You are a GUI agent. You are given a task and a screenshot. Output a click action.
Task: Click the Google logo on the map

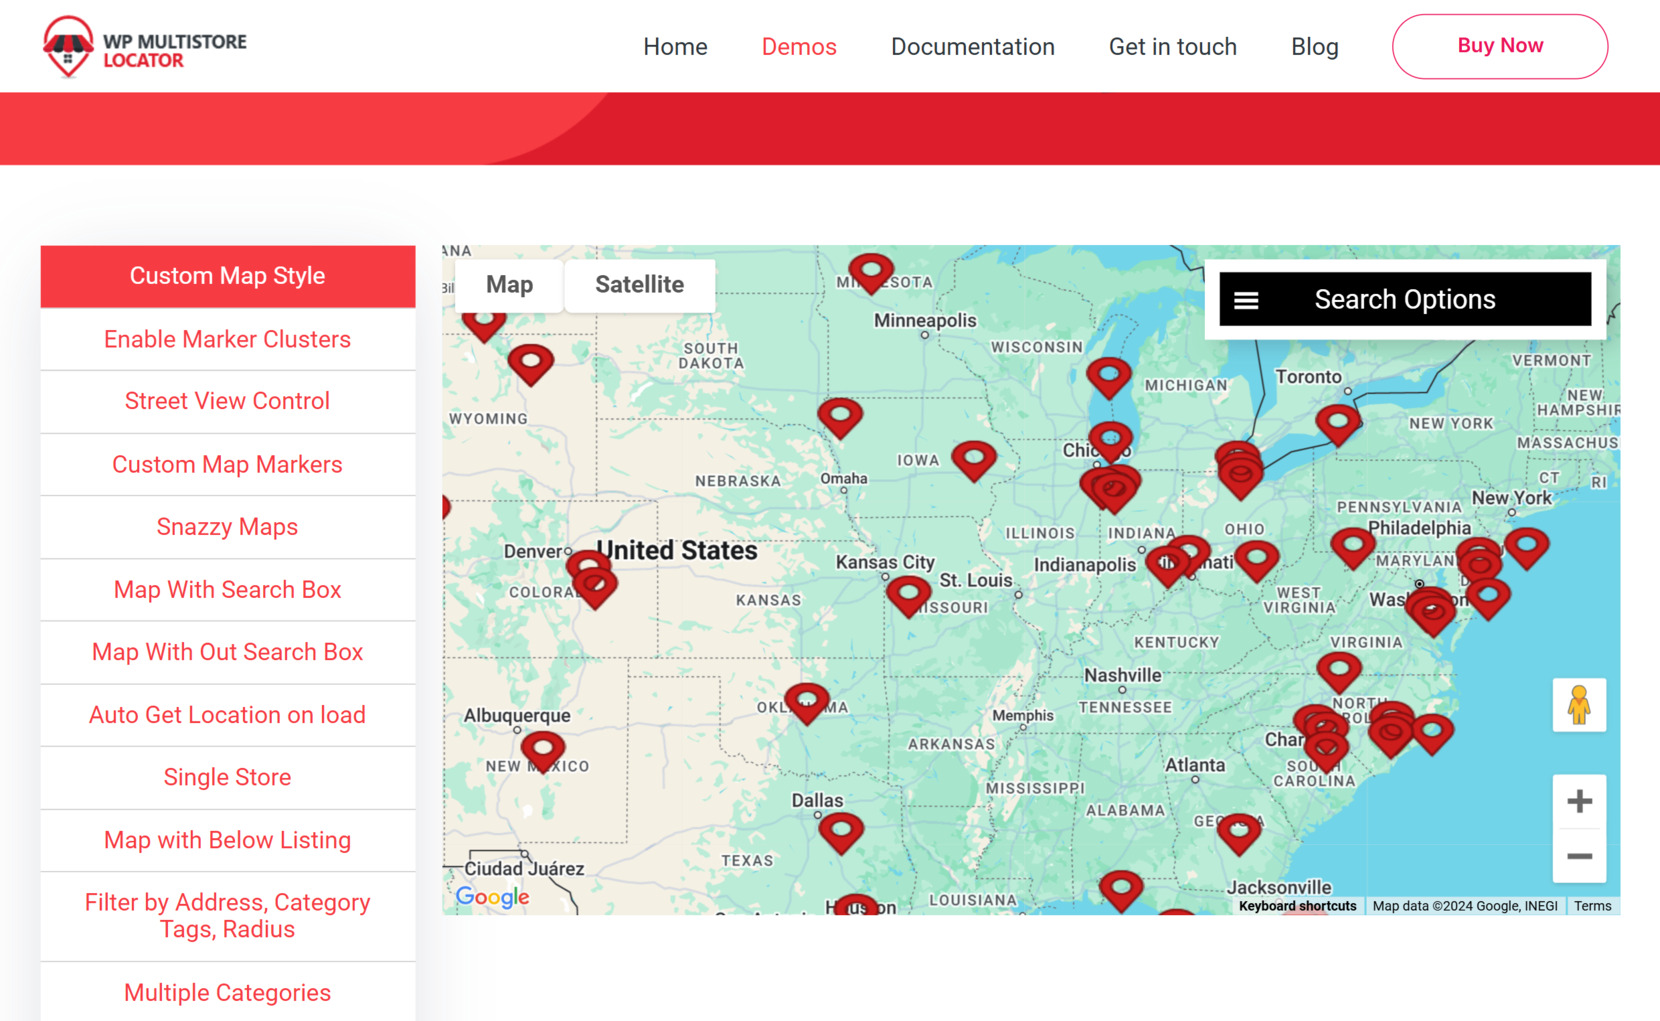(x=492, y=898)
